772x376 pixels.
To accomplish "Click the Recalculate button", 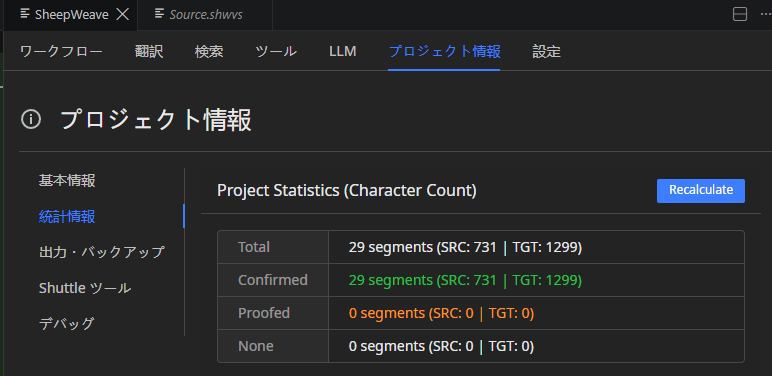I will [x=701, y=190].
